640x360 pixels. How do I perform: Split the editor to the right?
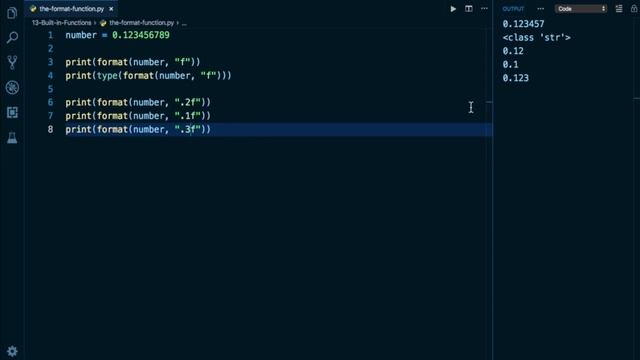469,9
